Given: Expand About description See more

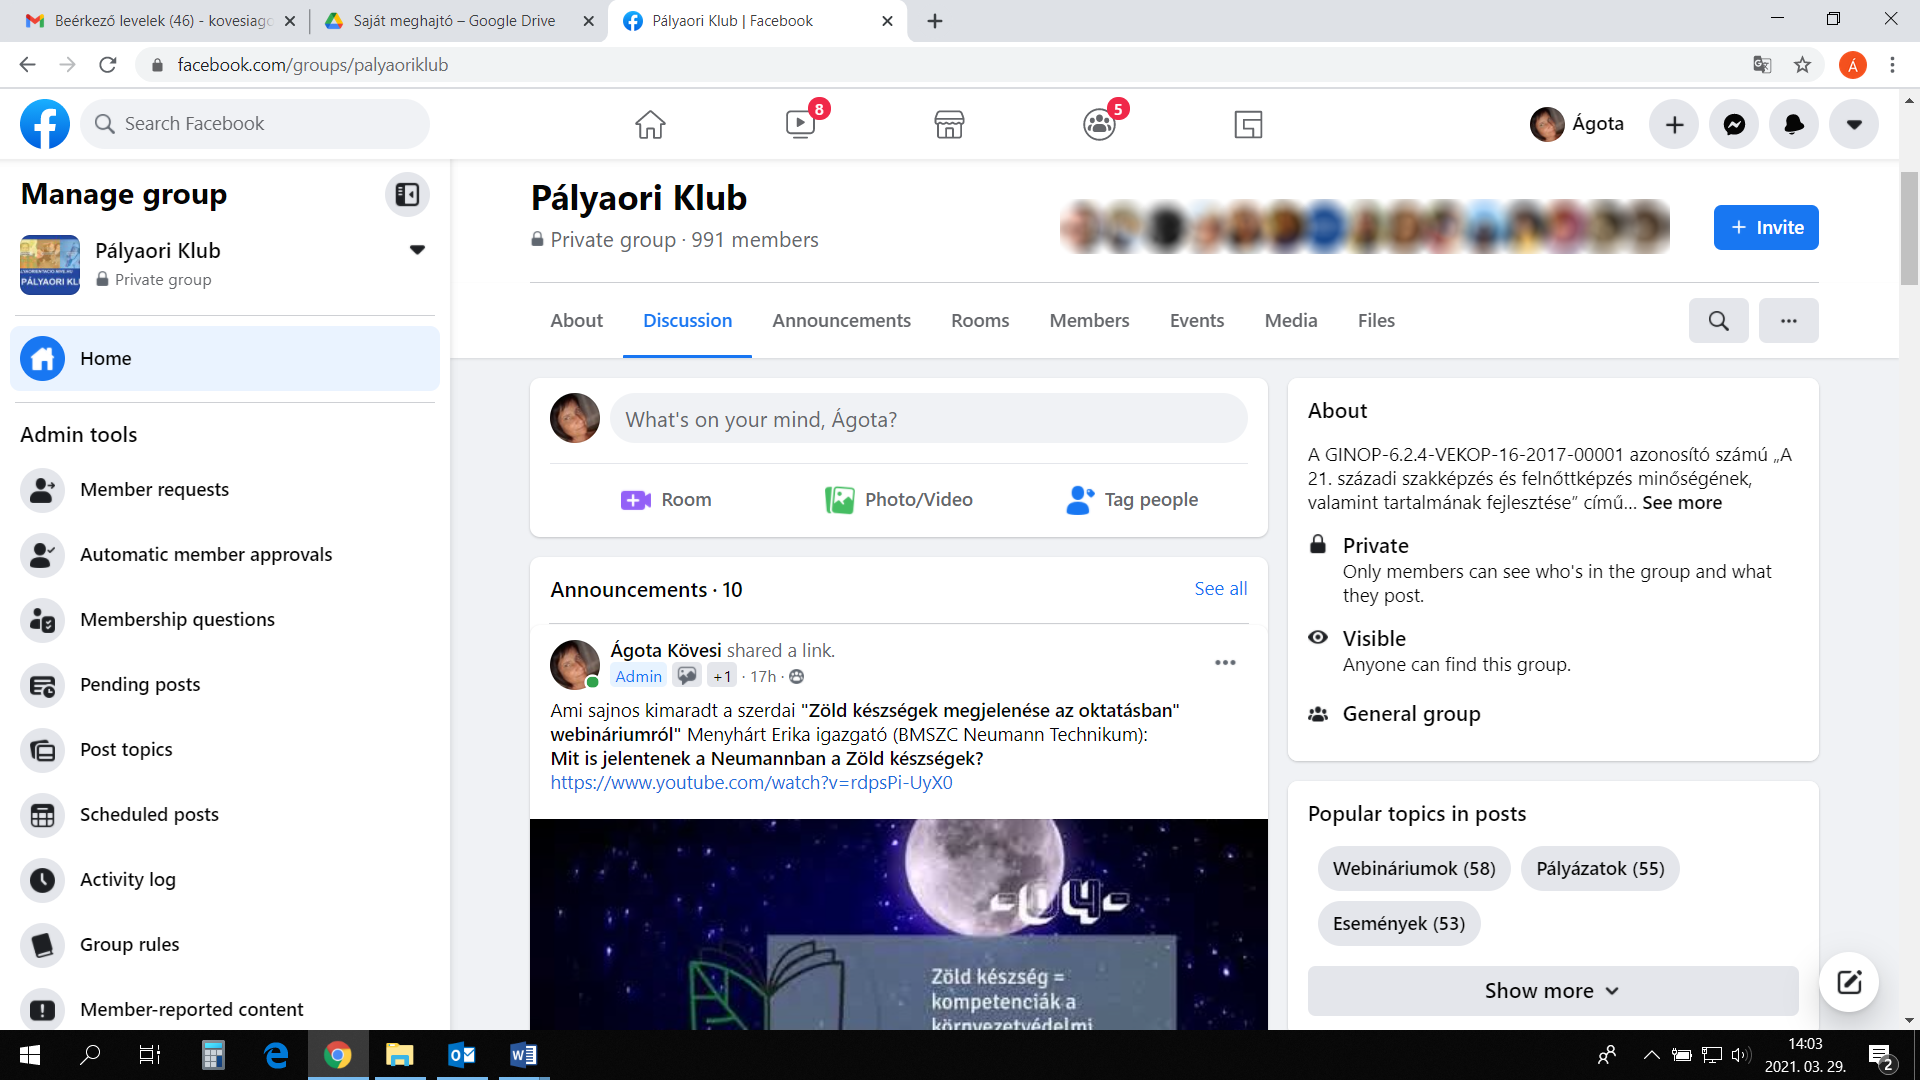Looking at the screenshot, I should tap(1681, 503).
